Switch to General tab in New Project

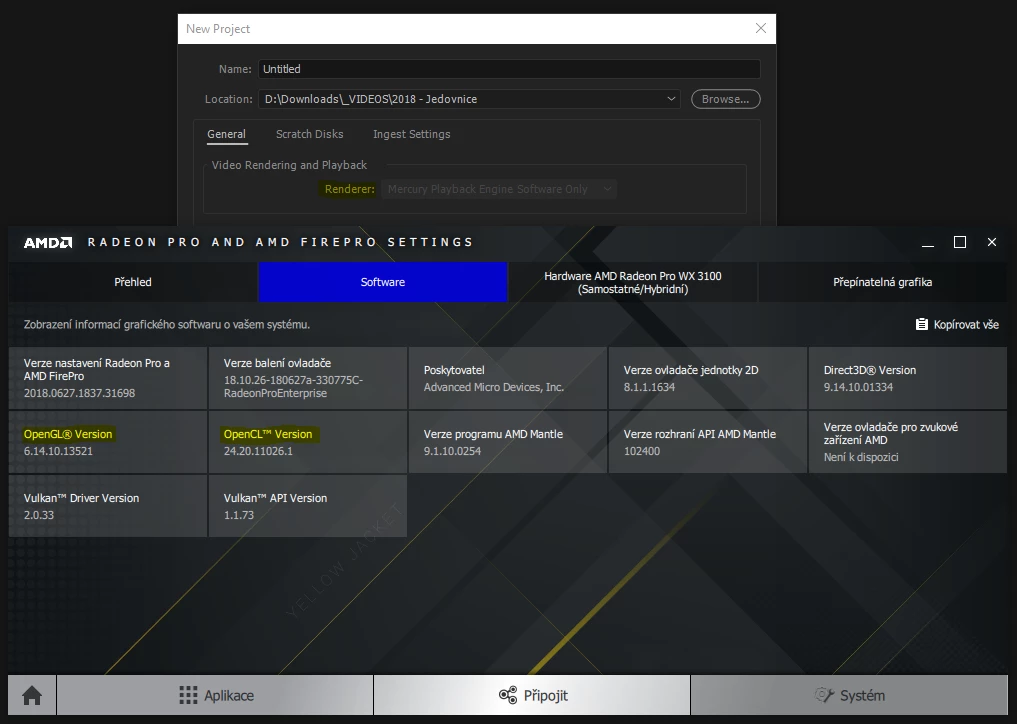[x=226, y=134]
